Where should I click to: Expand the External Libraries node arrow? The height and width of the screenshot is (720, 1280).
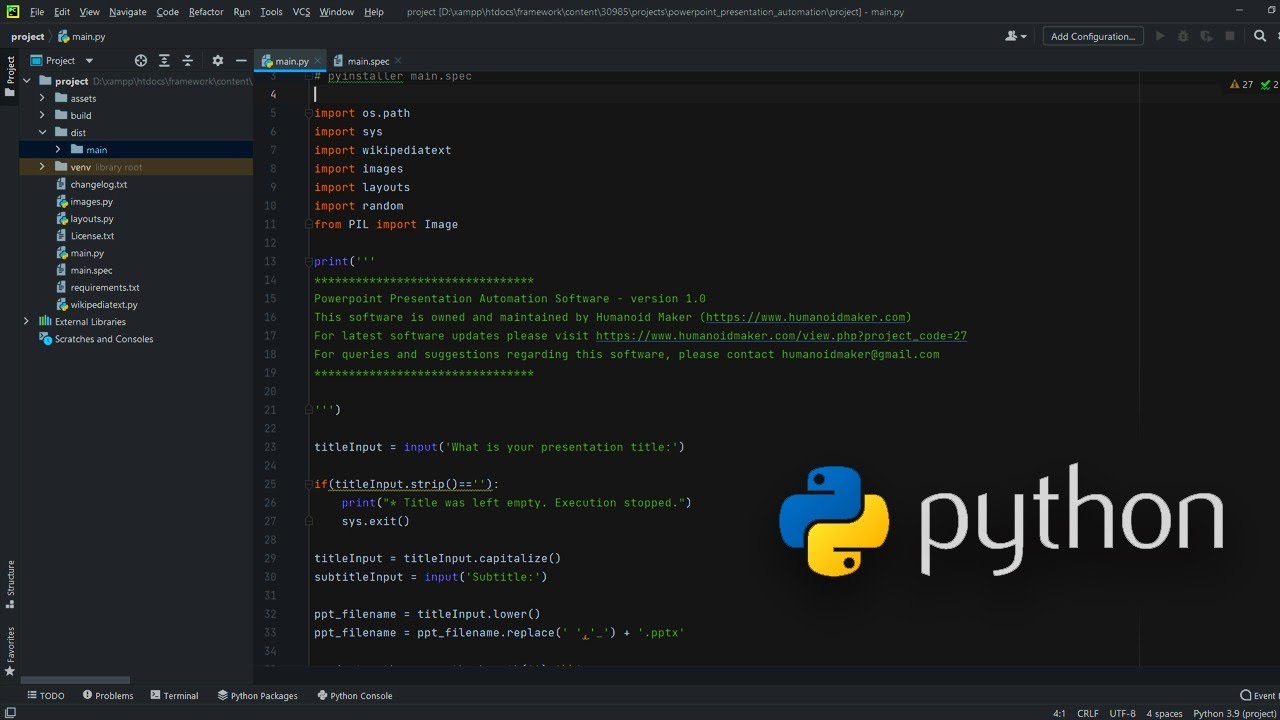pos(27,321)
